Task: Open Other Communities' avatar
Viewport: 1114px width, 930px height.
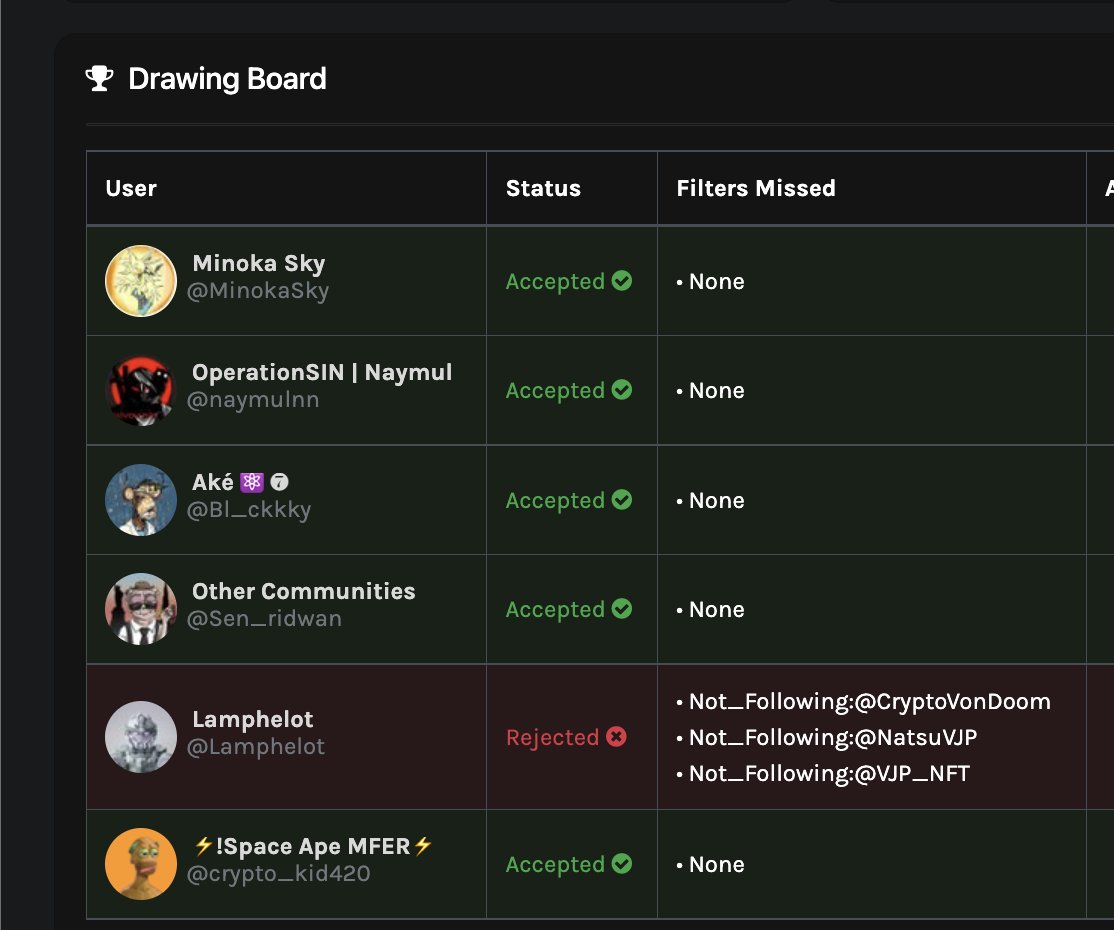Action: (141, 609)
